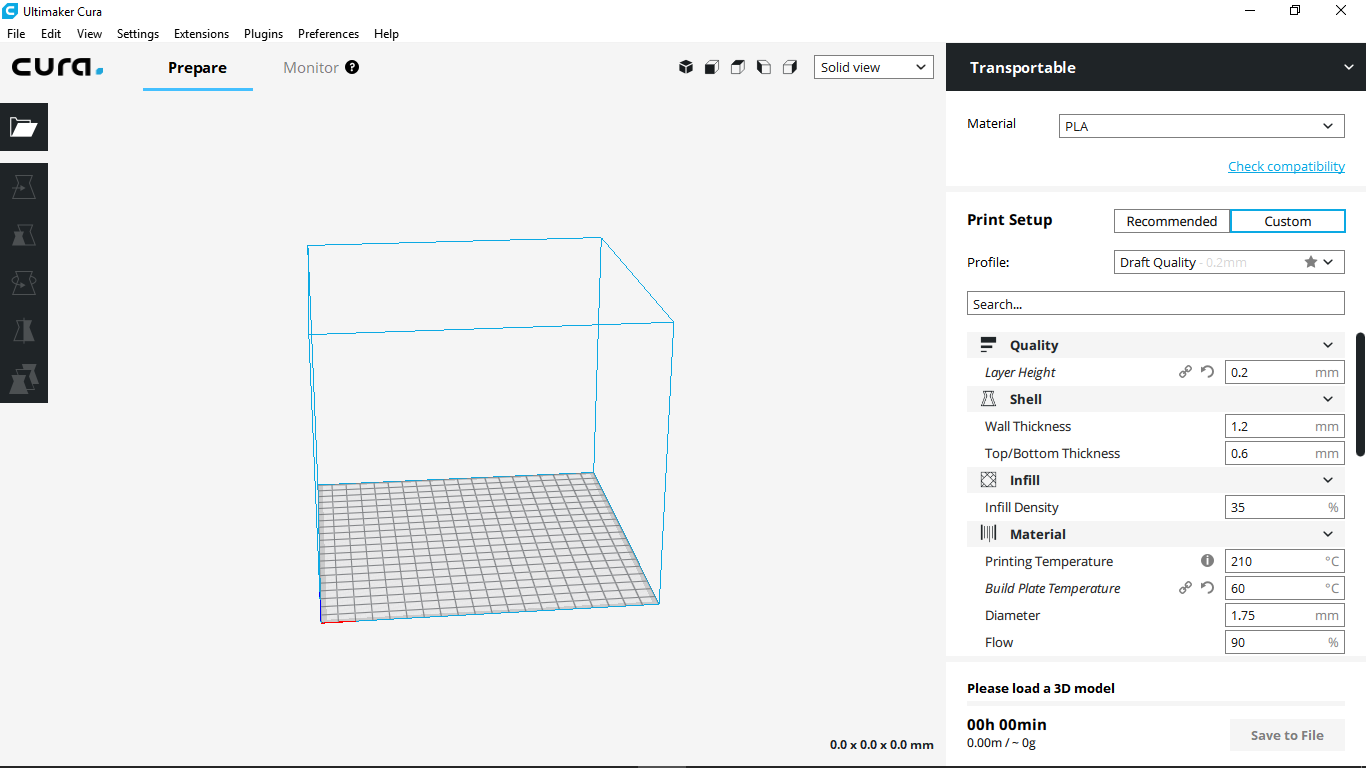Click the Build Plate Temperature value field

point(1285,588)
